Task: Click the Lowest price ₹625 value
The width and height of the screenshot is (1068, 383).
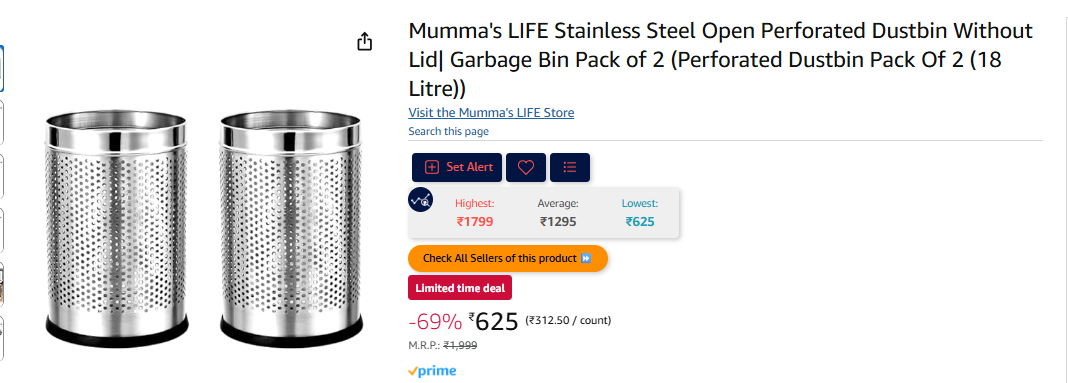Action: coord(640,221)
